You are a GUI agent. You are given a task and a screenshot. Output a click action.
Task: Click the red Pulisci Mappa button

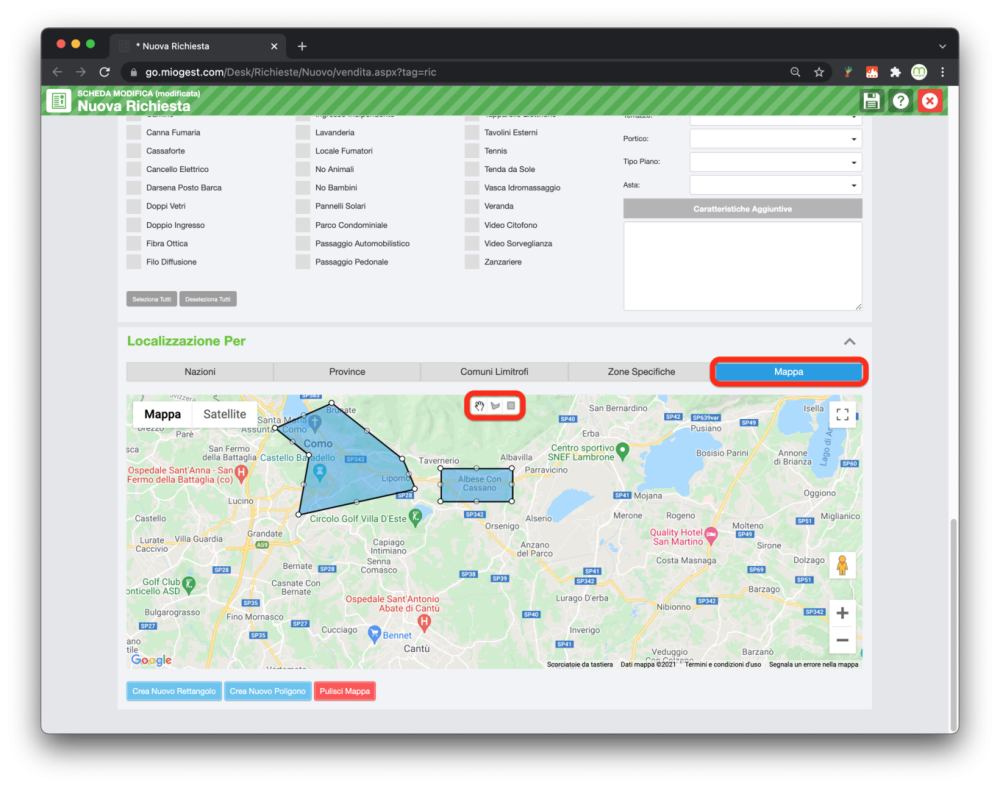[x=344, y=691]
